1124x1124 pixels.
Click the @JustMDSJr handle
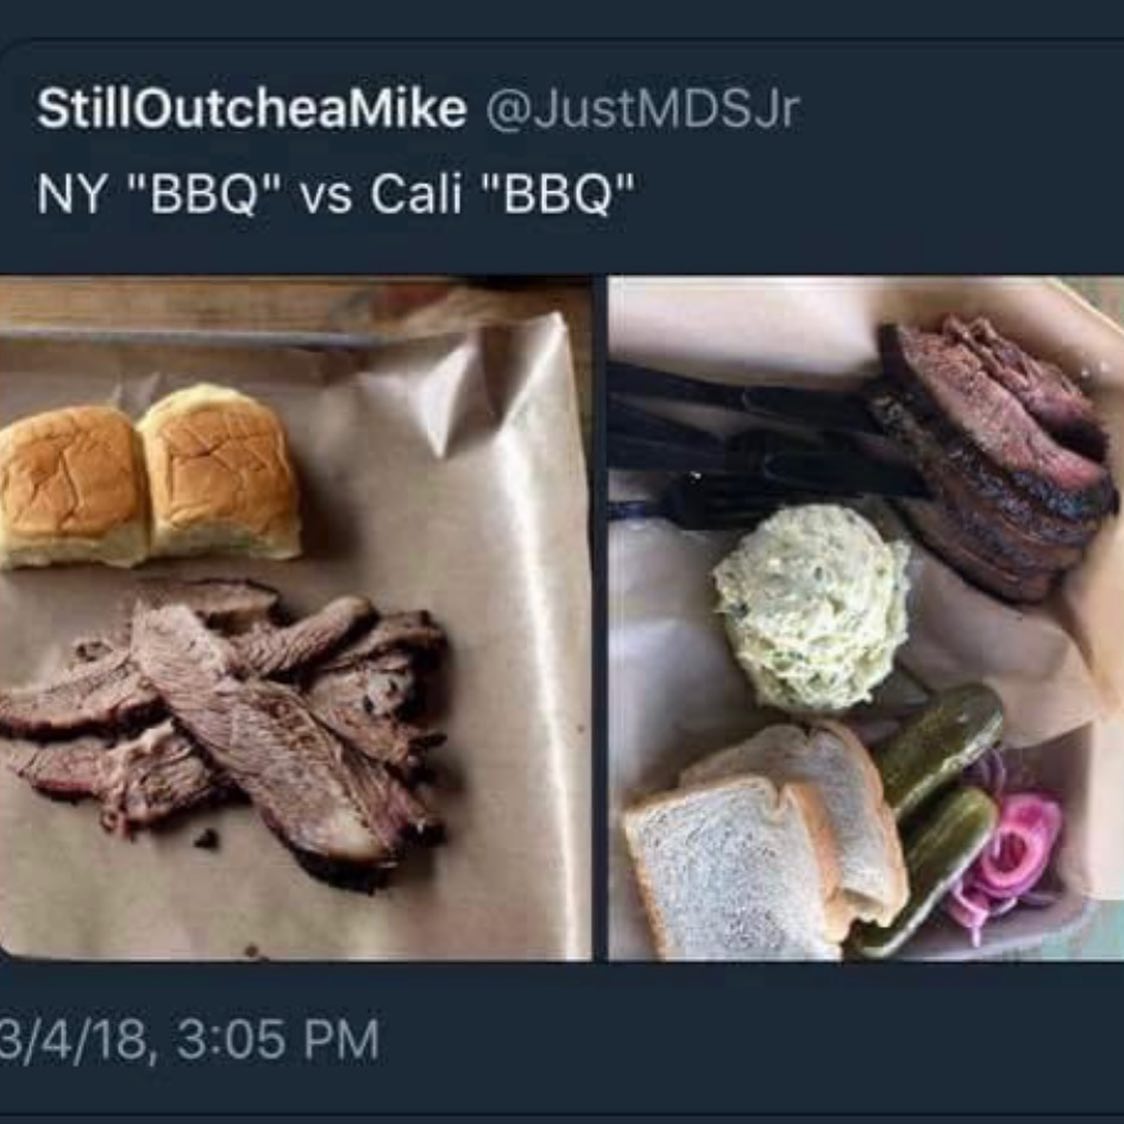(643, 109)
